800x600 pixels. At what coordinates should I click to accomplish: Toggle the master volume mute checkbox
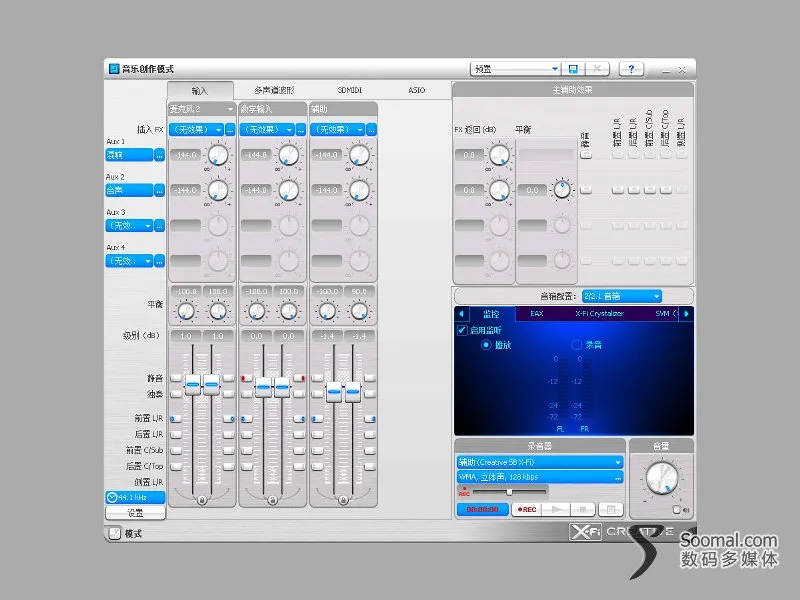pyautogui.click(x=677, y=510)
